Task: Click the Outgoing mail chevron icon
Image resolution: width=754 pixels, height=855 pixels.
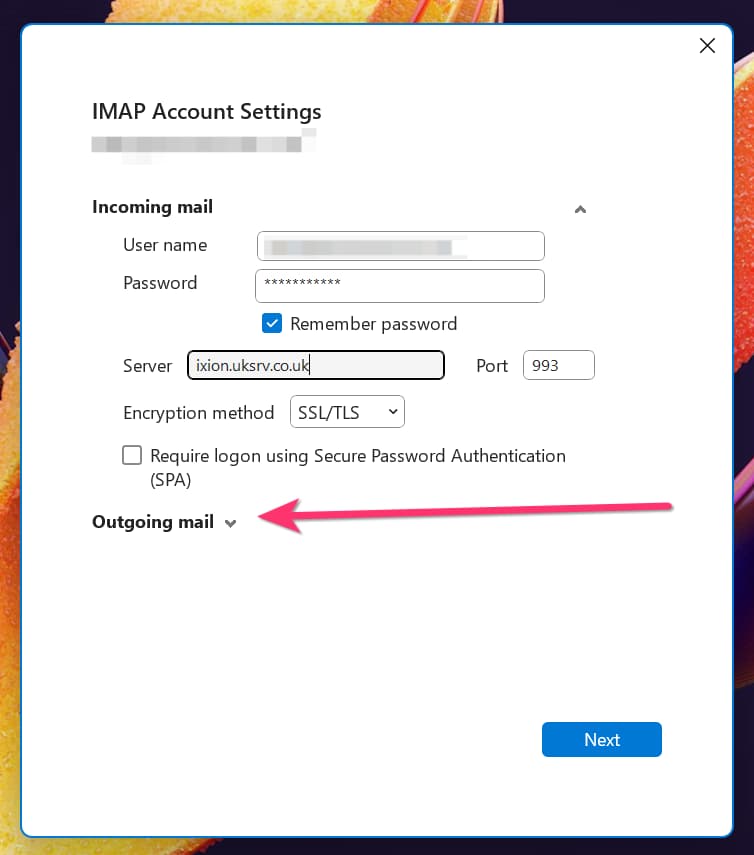Action: point(231,523)
